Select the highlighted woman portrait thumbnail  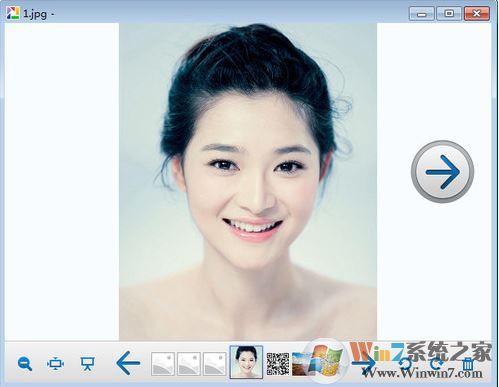[x=246, y=362]
